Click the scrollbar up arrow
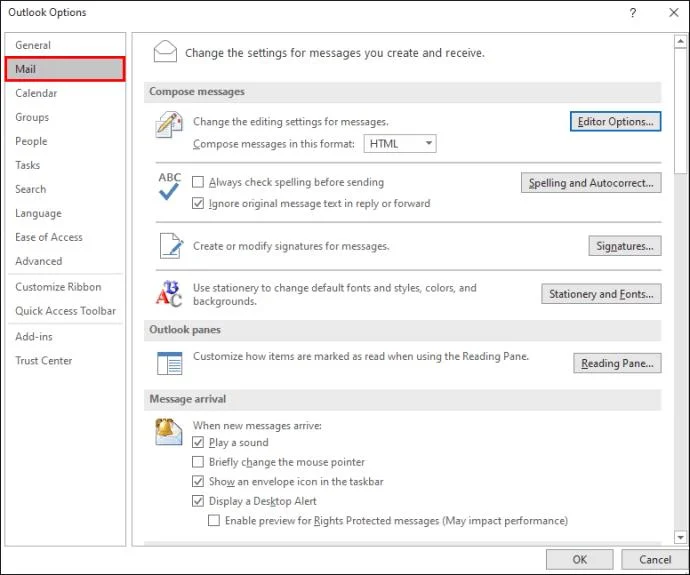Screen dimensions: 690x575 [680, 41]
